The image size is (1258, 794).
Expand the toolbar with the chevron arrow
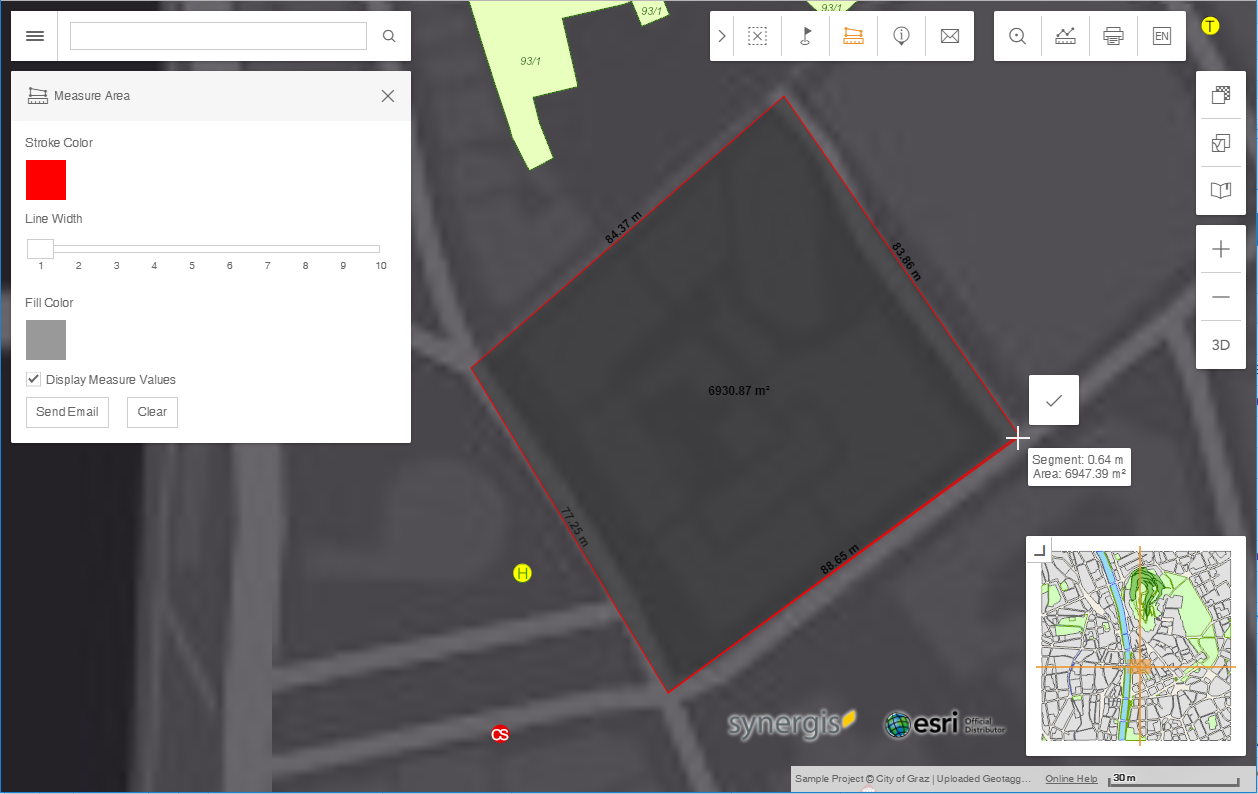[x=722, y=35]
